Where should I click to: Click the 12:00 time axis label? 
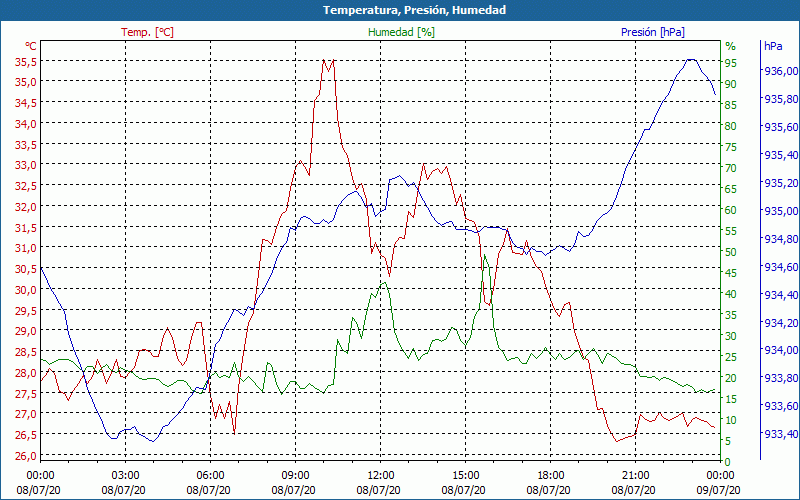[x=380, y=476]
